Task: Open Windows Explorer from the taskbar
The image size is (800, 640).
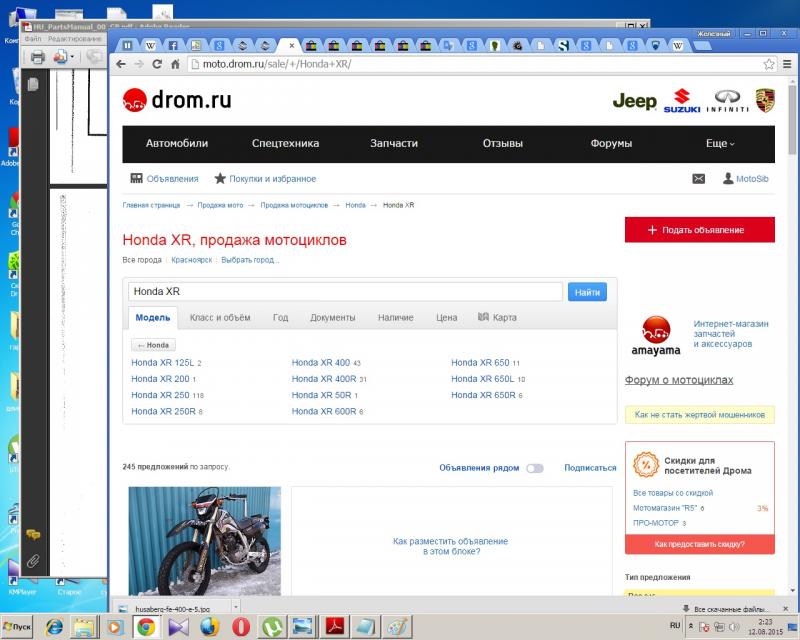Action: tap(85, 627)
